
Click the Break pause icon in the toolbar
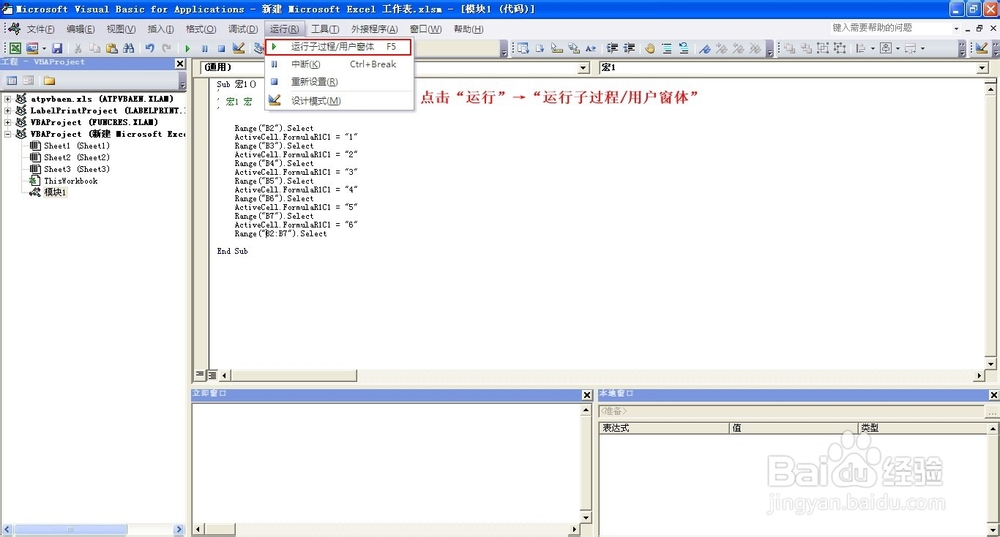click(204, 48)
